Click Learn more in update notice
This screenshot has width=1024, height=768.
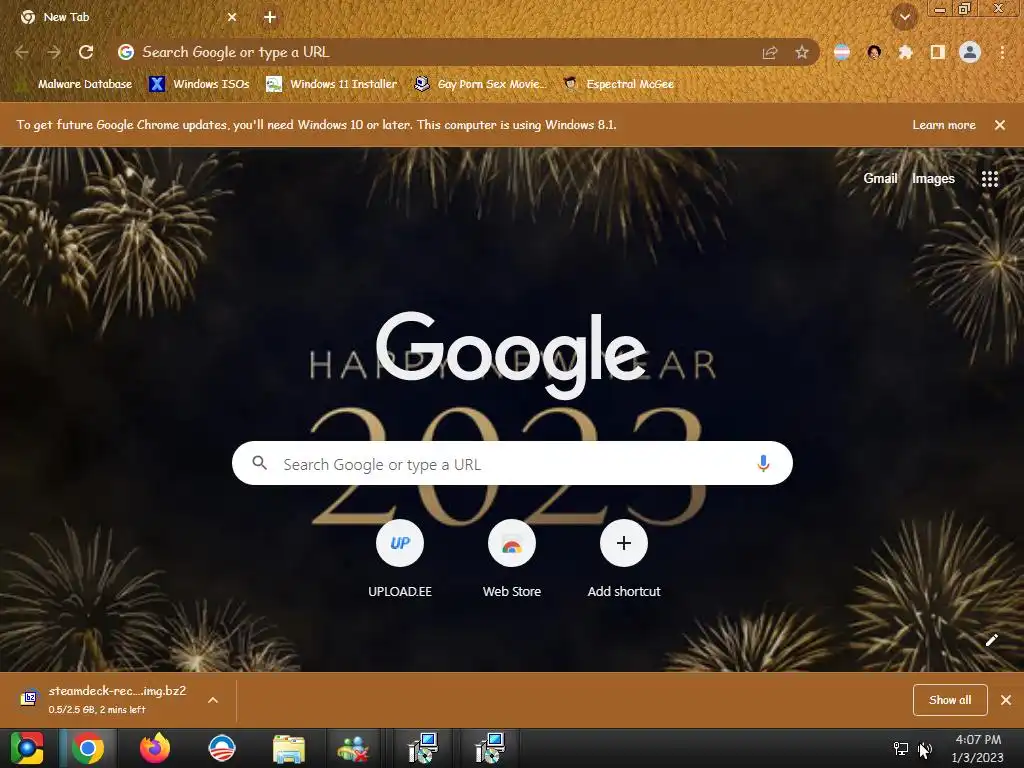click(944, 125)
